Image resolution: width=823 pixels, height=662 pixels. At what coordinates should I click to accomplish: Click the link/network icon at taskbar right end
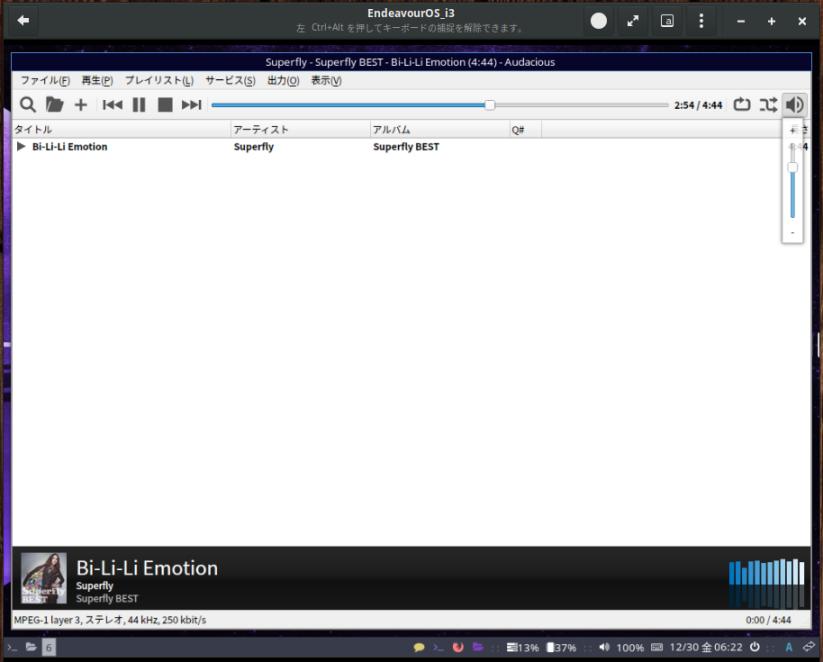coord(809,647)
